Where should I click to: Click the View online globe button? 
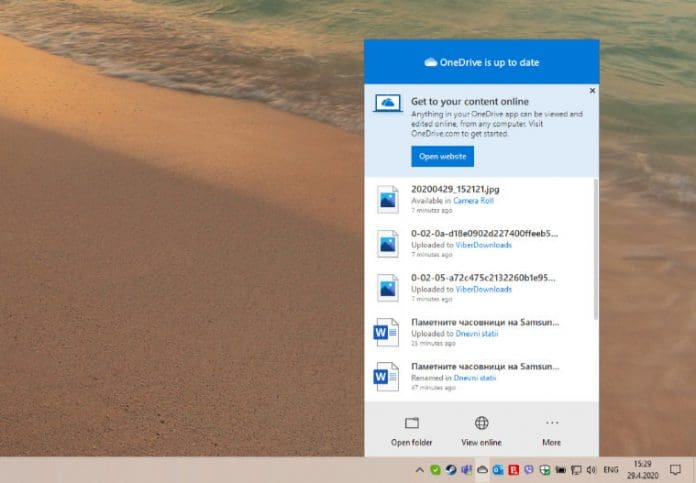click(x=482, y=430)
